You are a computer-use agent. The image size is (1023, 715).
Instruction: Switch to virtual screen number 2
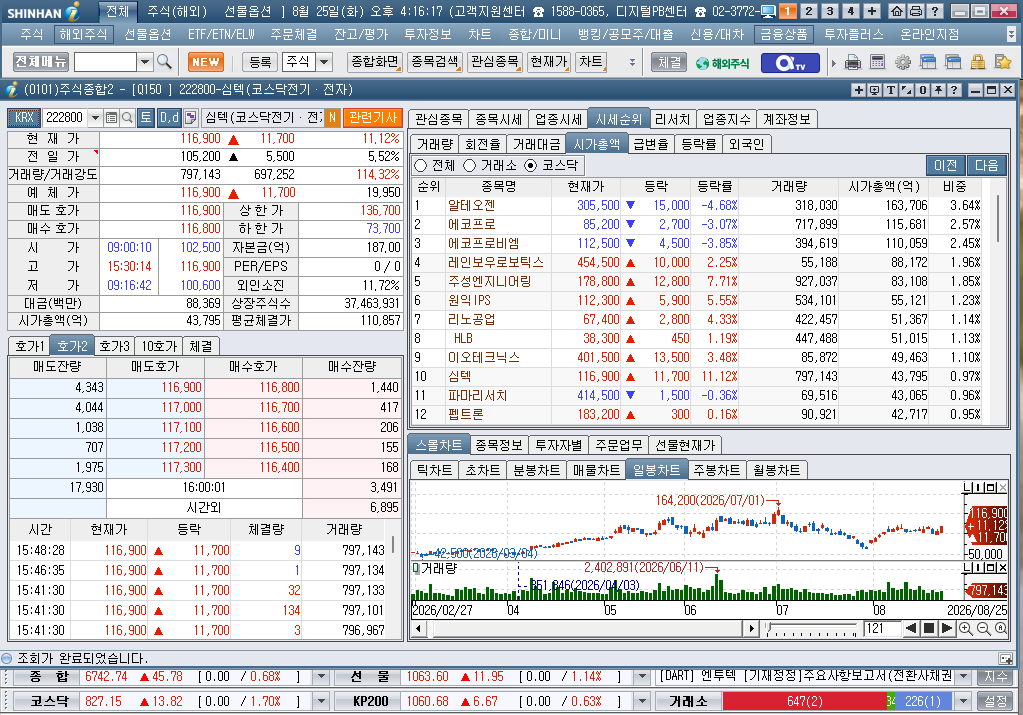coord(808,11)
